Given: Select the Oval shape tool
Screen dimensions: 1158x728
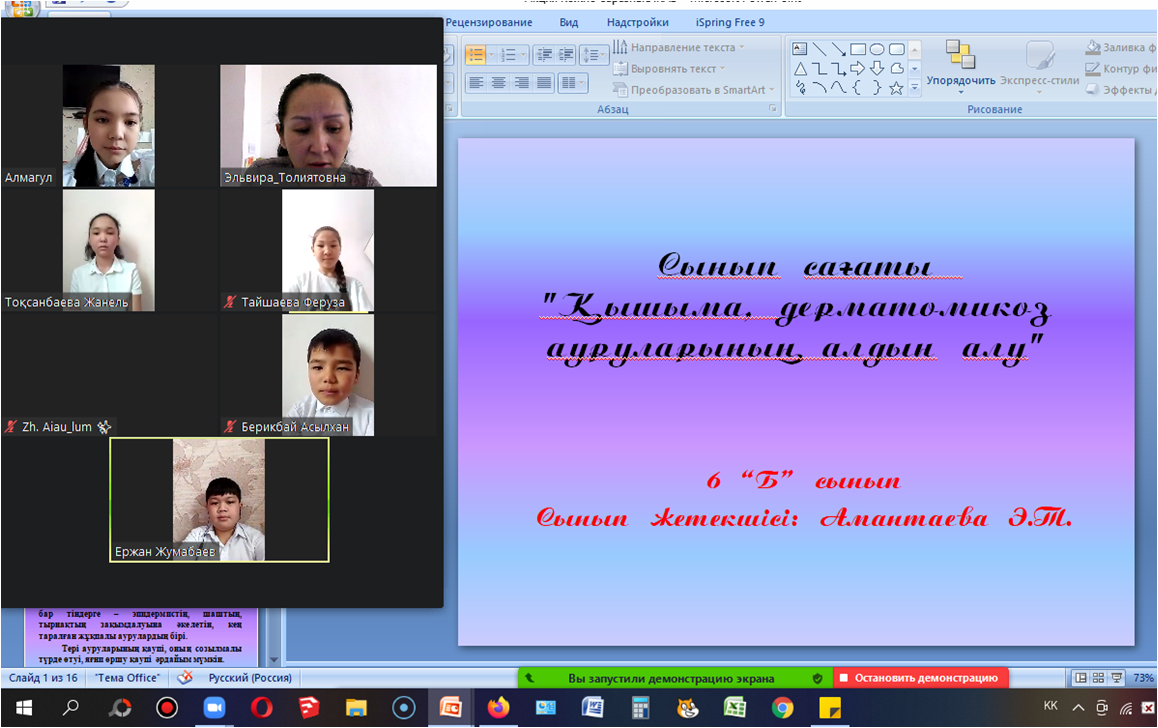Looking at the screenshot, I should tap(878, 50).
